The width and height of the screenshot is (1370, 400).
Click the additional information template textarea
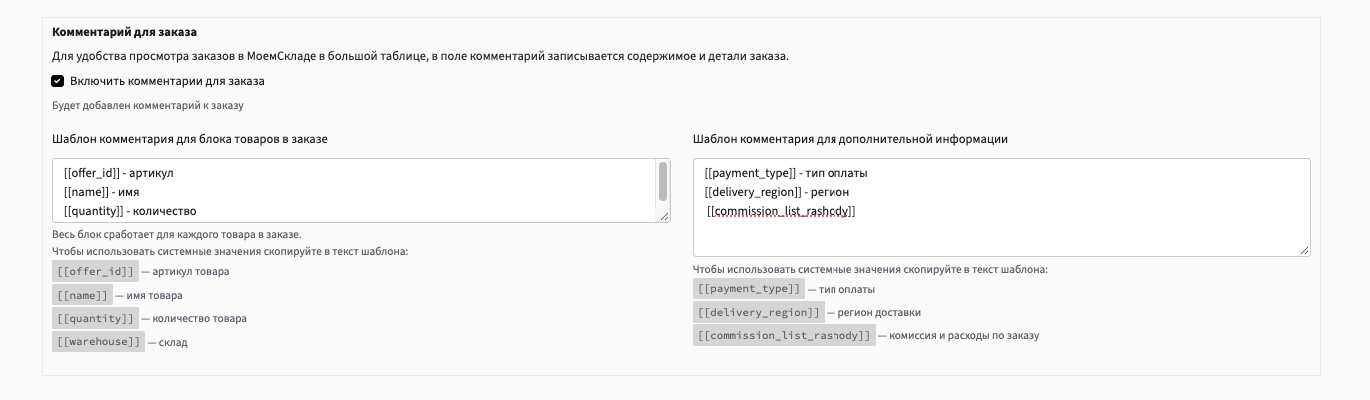(1001, 207)
